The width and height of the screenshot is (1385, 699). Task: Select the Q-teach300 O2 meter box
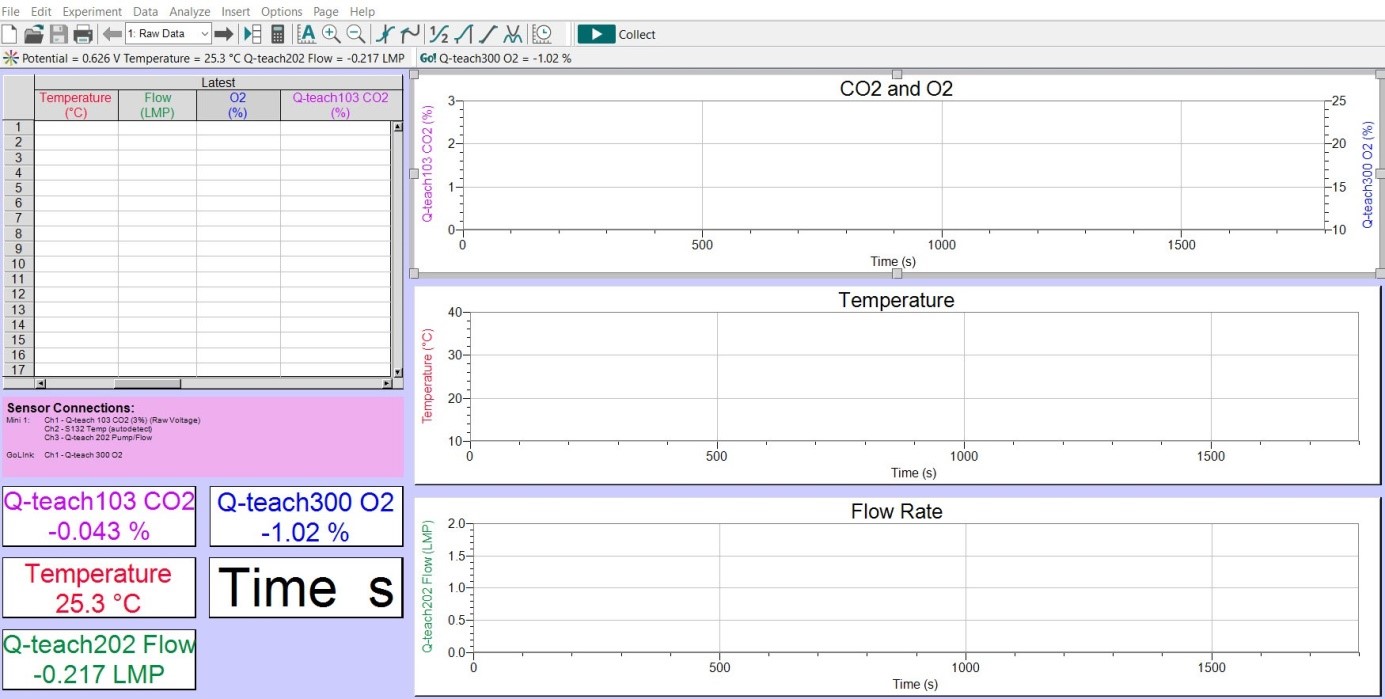pyautogui.click(x=306, y=516)
